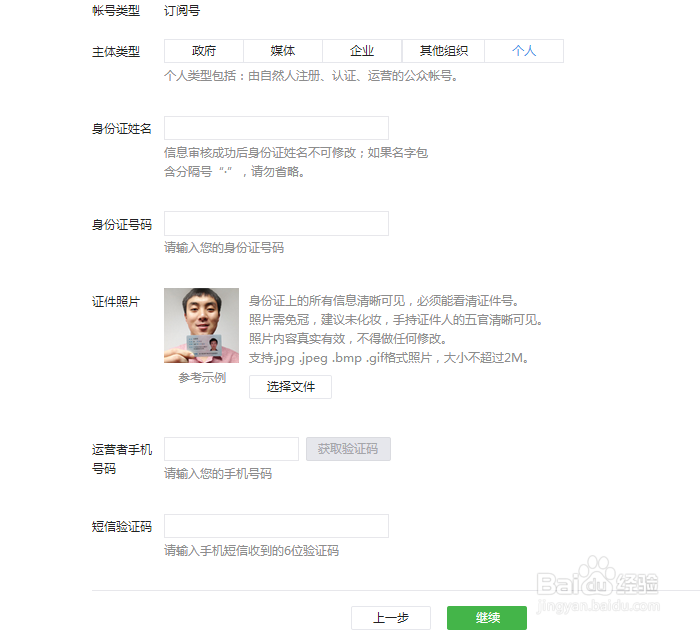Click the 照片需免冠 instruction line

point(396,320)
